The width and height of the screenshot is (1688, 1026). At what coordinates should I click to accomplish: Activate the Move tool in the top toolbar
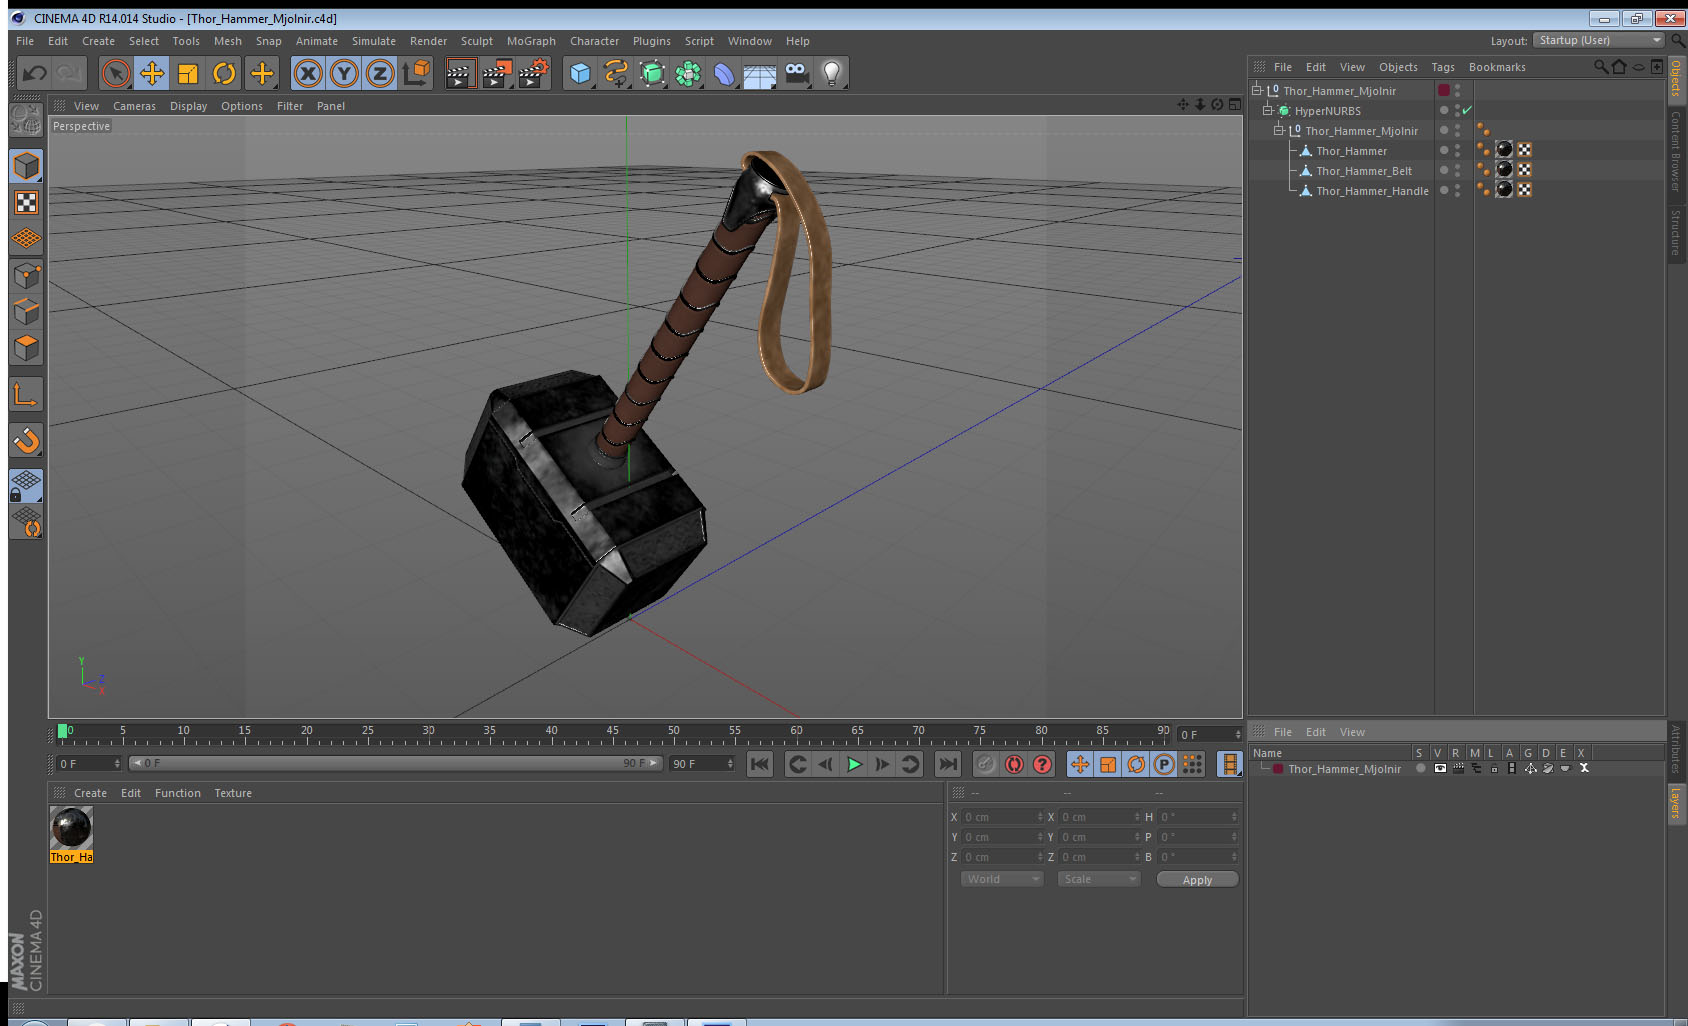point(152,73)
